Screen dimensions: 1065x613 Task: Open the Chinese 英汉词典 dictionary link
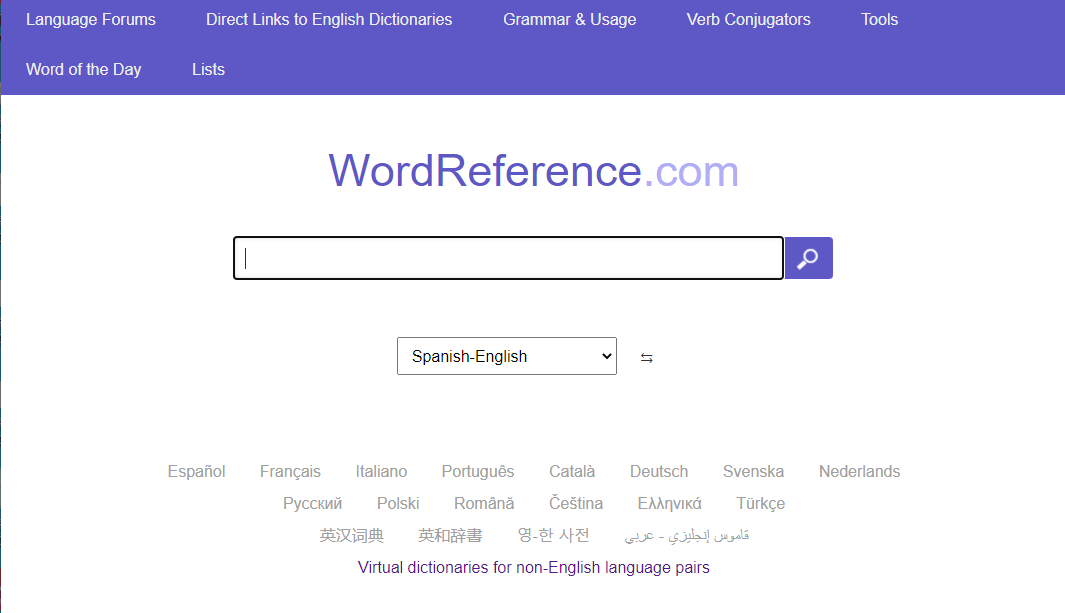[352, 535]
